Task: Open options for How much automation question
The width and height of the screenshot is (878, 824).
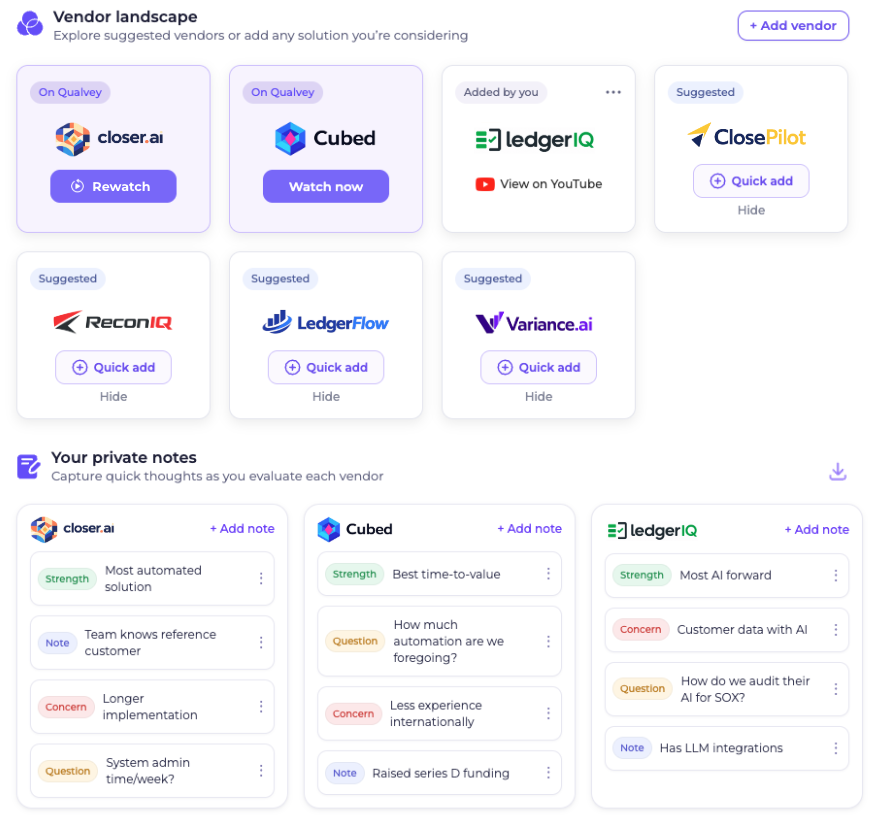Action: point(548,641)
